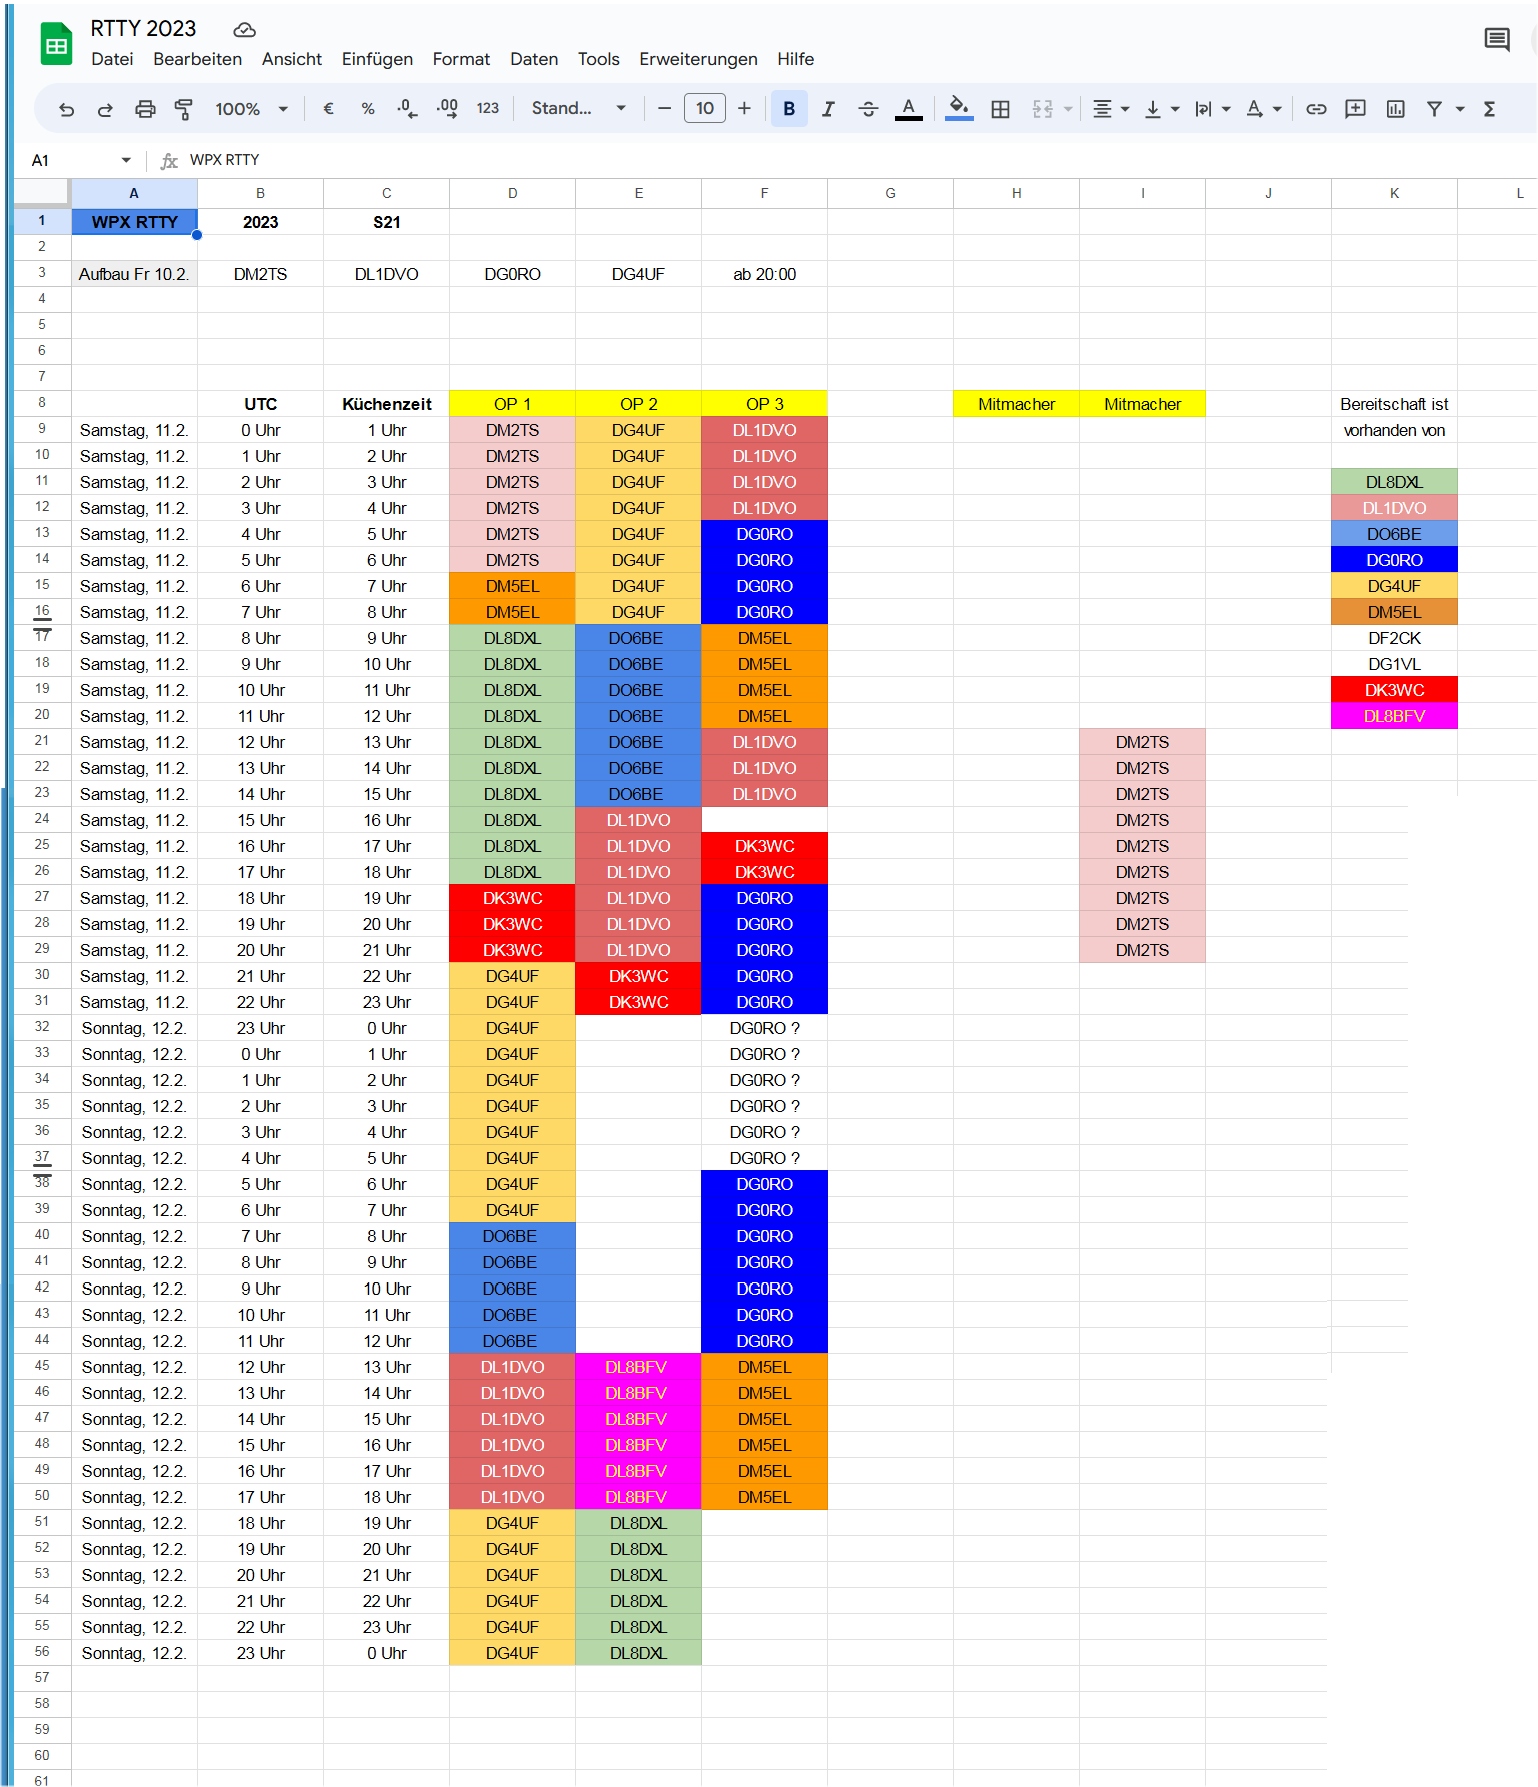
Task: Insert chart icon in toolbar
Action: pos(1396,109)
